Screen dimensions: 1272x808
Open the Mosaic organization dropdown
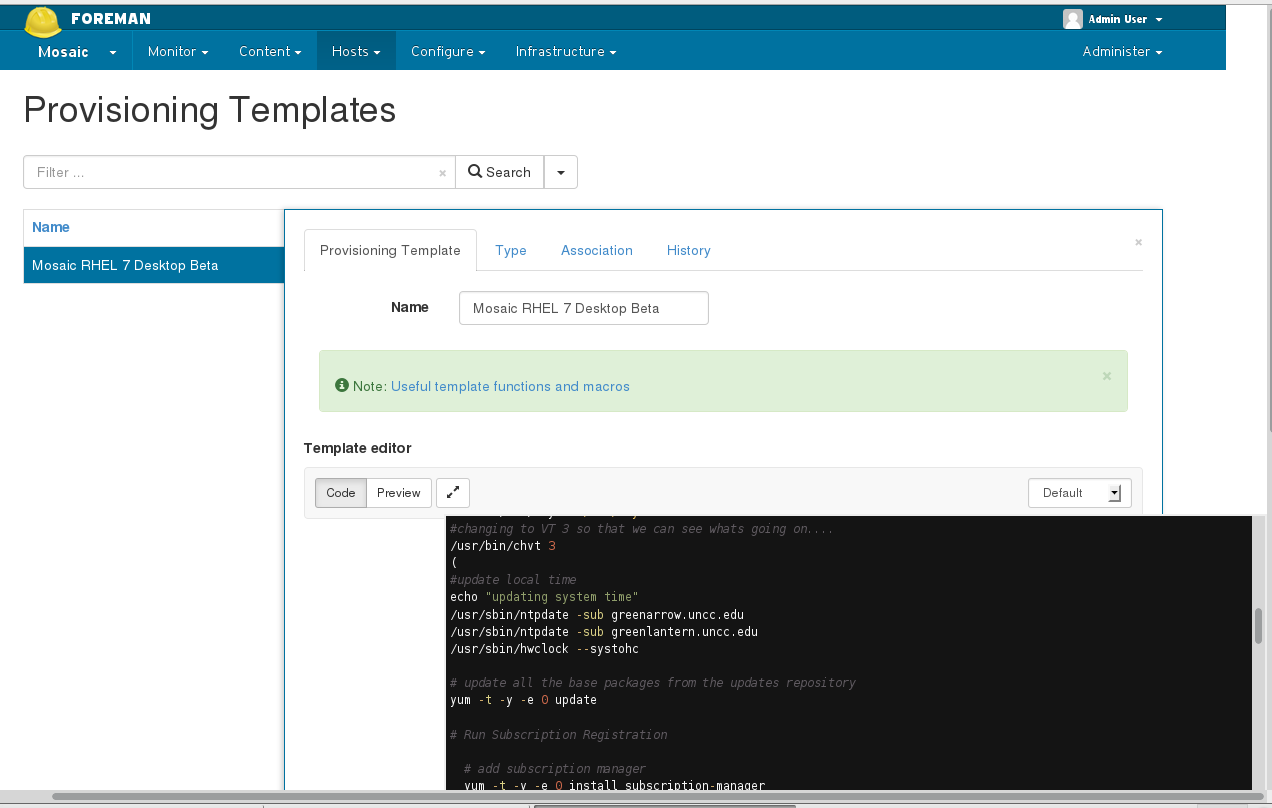pyautogui.click(x=77, y=51)
